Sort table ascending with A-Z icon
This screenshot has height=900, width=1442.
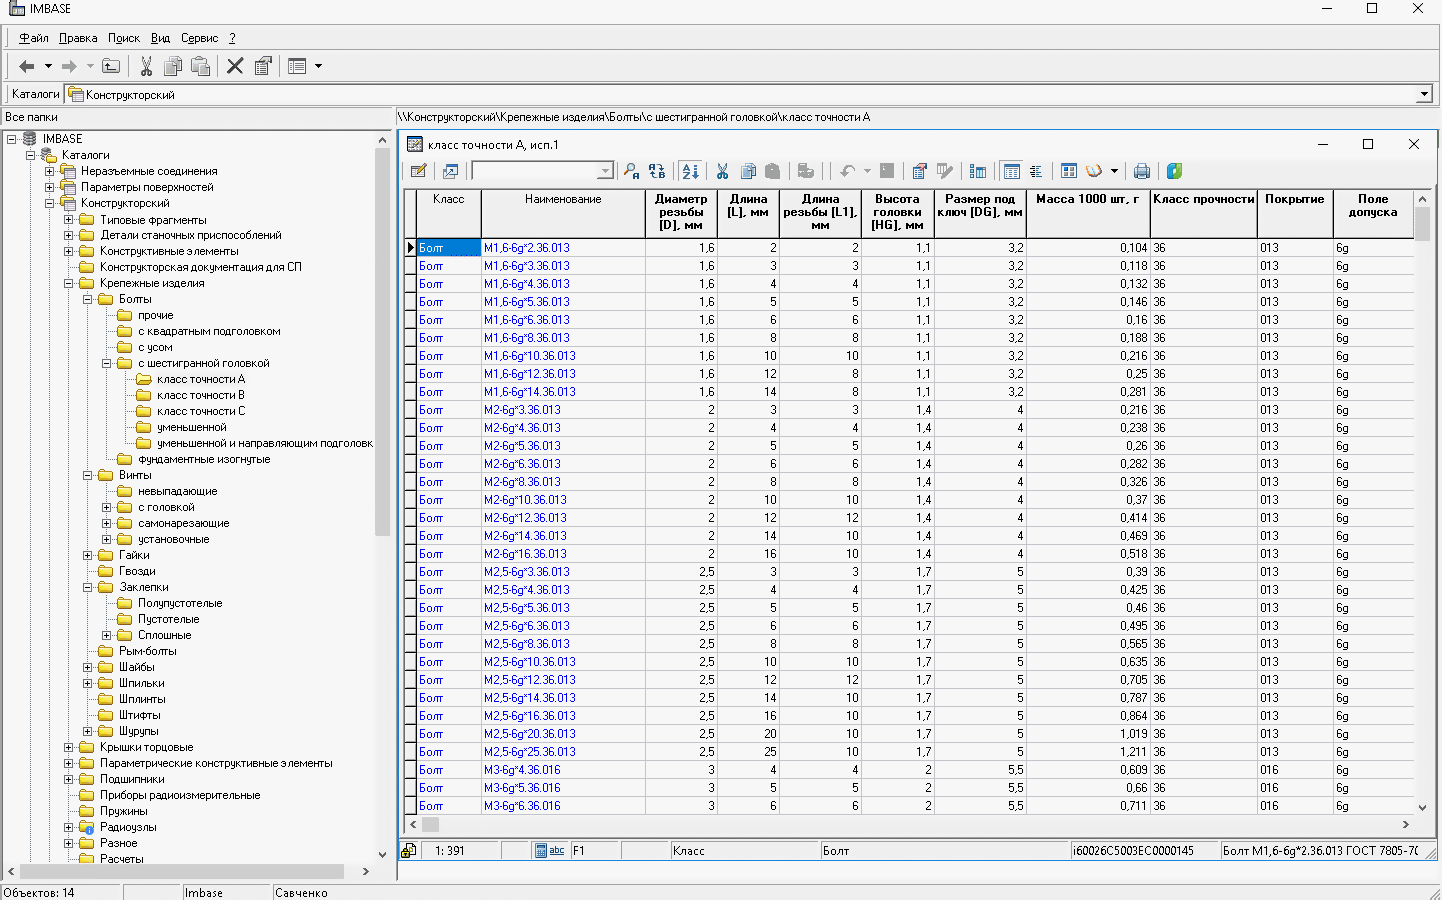point(690,171)
